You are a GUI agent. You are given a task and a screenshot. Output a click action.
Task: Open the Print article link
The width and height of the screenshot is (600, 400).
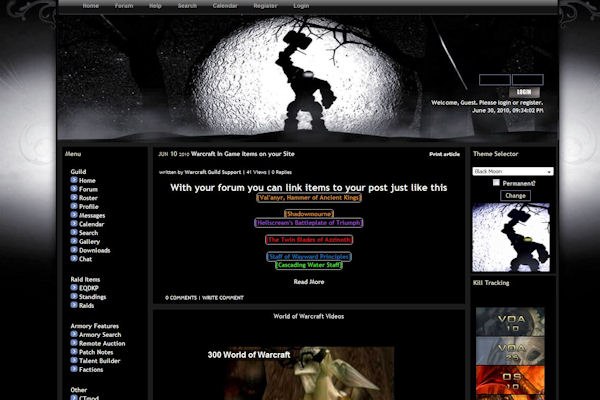(x=445, y=154)
